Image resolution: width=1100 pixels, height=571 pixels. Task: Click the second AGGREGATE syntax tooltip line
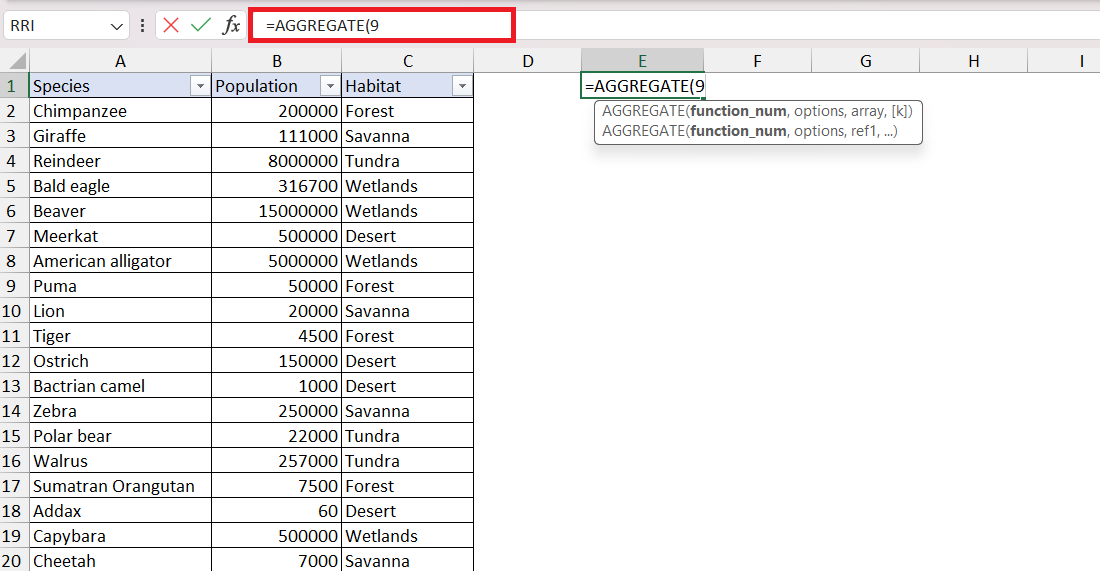(749, 131)
